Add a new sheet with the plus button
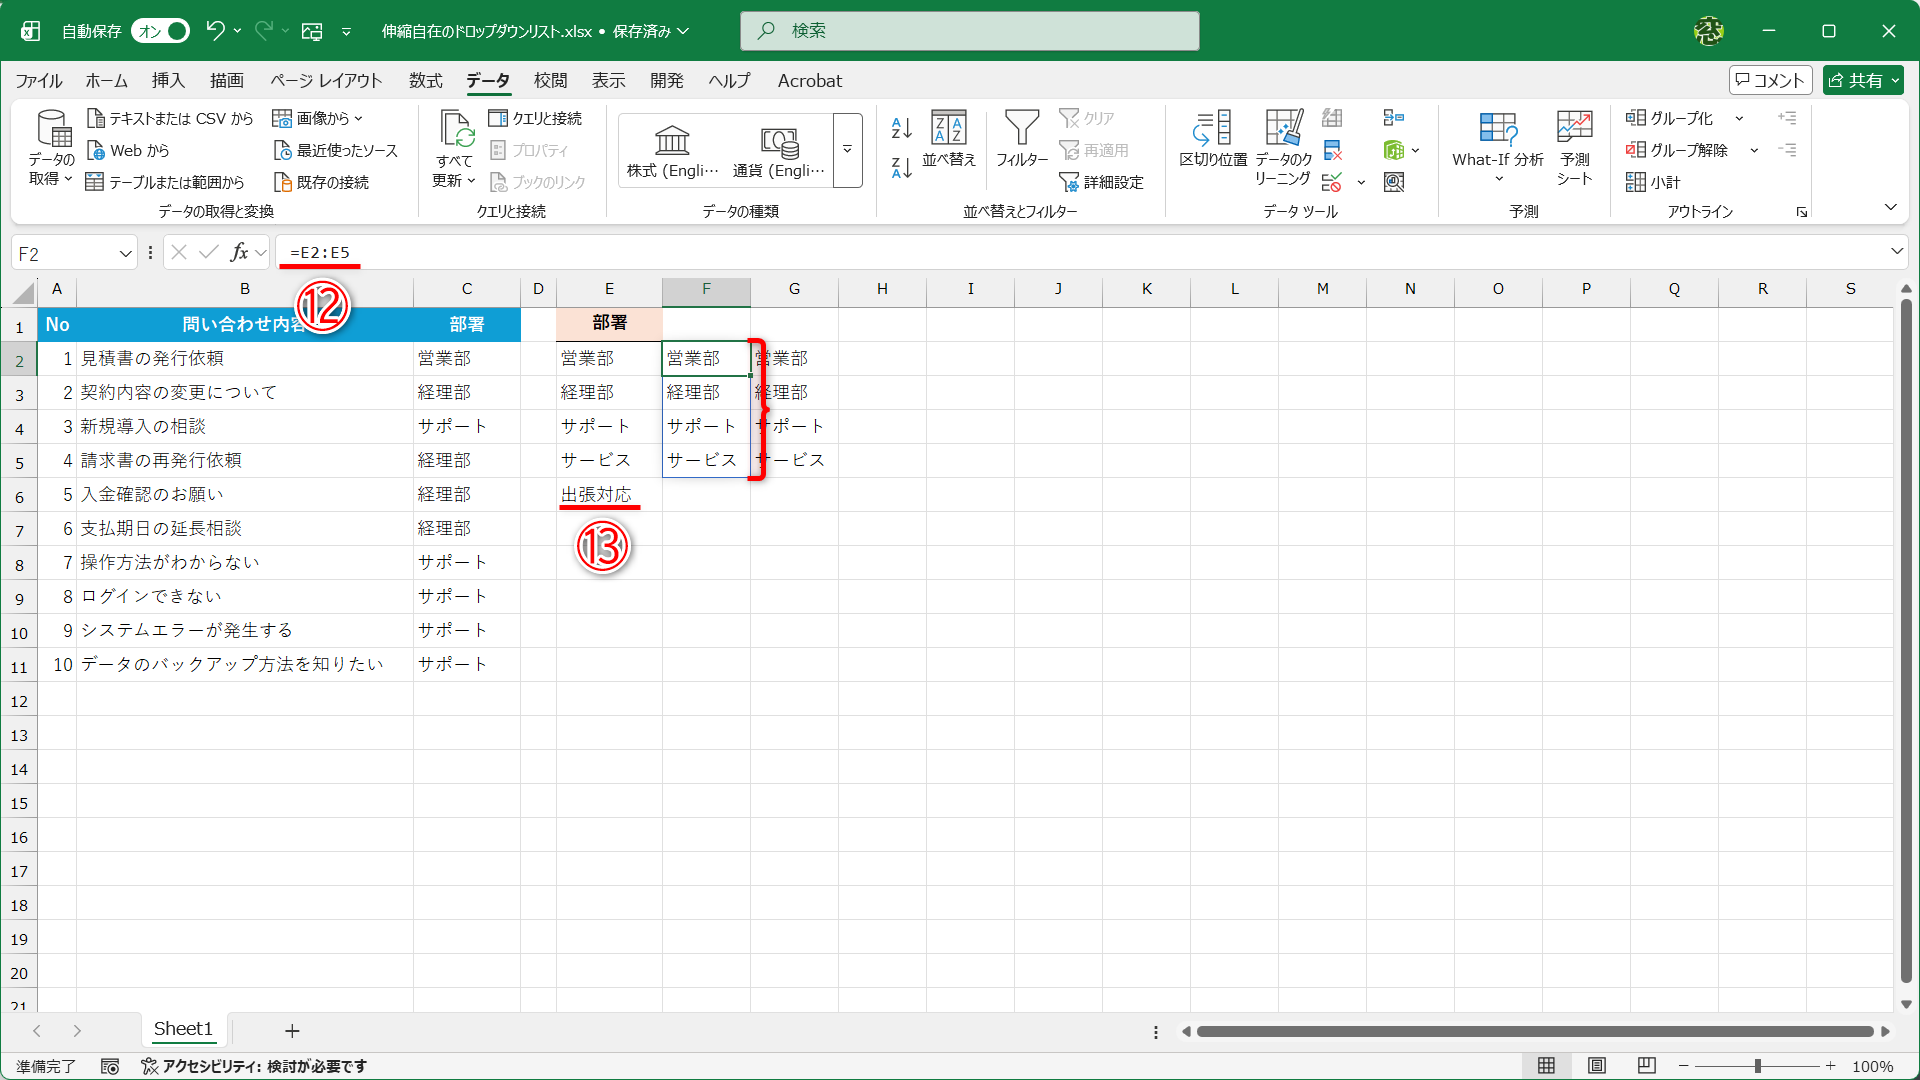 point(291,1030)
